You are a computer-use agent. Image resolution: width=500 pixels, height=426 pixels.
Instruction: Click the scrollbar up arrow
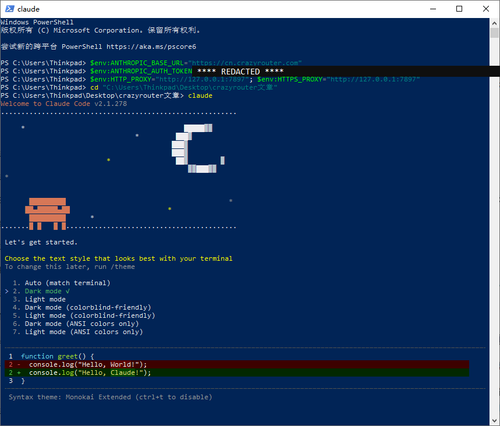click(x=494, y=23)
